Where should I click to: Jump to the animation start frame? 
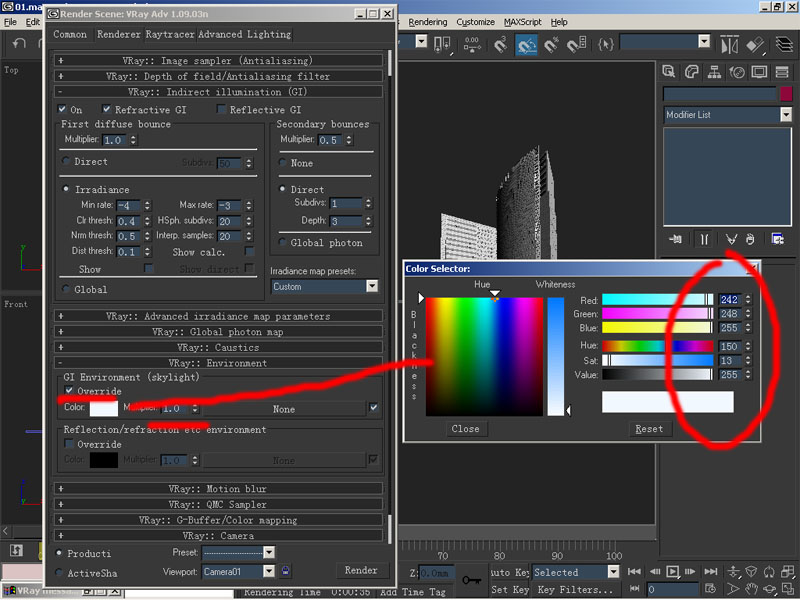click(634, 571)
